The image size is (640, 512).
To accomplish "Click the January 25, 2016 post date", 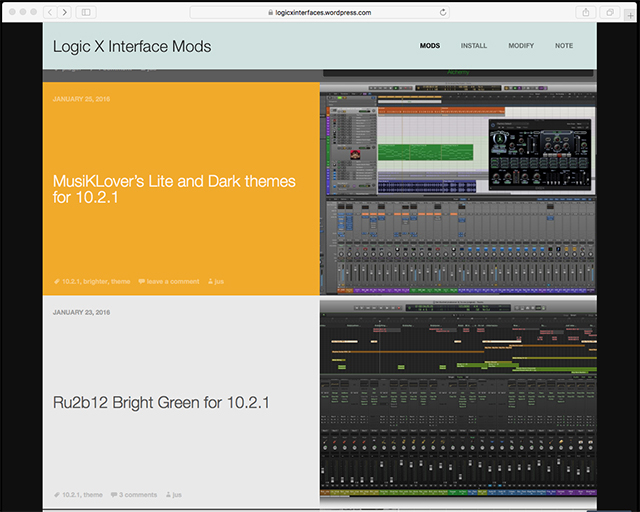I will click(81, 99).
